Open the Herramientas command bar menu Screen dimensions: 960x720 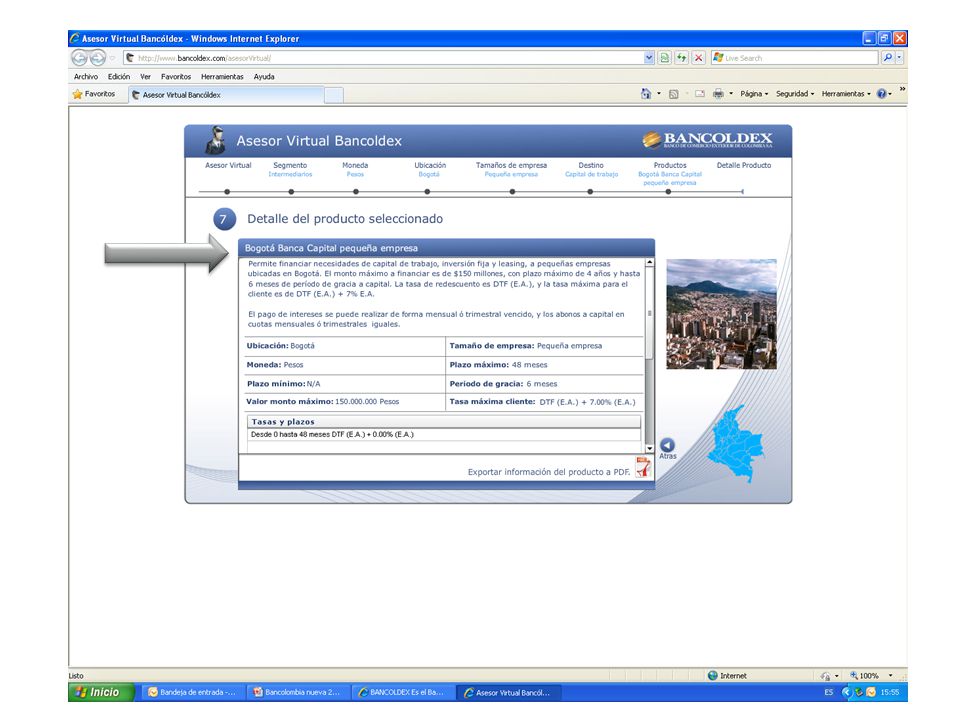[846, 94]
